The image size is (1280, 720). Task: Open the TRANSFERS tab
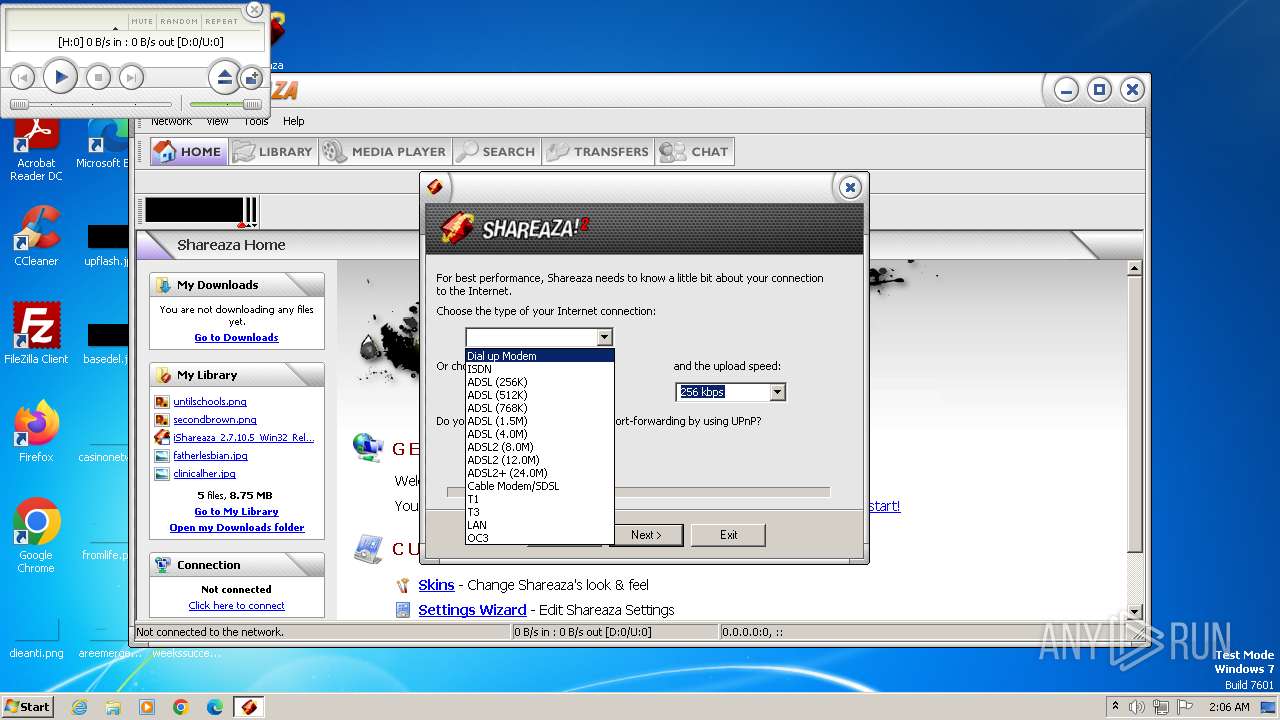(x=599, y=152)
